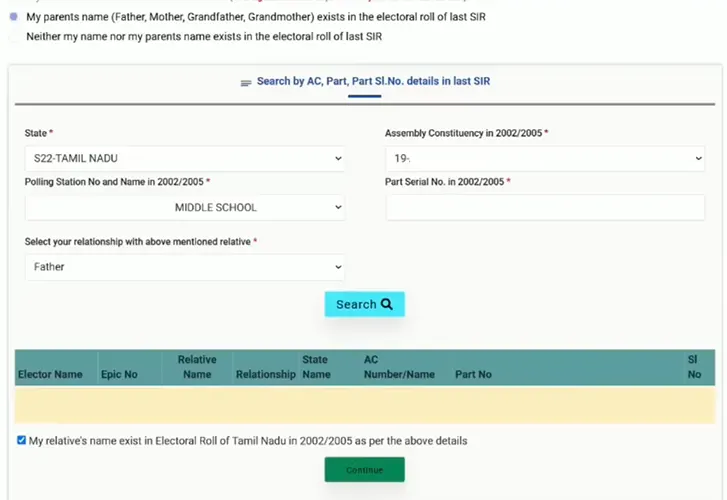Image resolution: width=727 pixels, height=500 pixels.
Task: Click the Relationship column header in table
Action: tap(265, 375)
